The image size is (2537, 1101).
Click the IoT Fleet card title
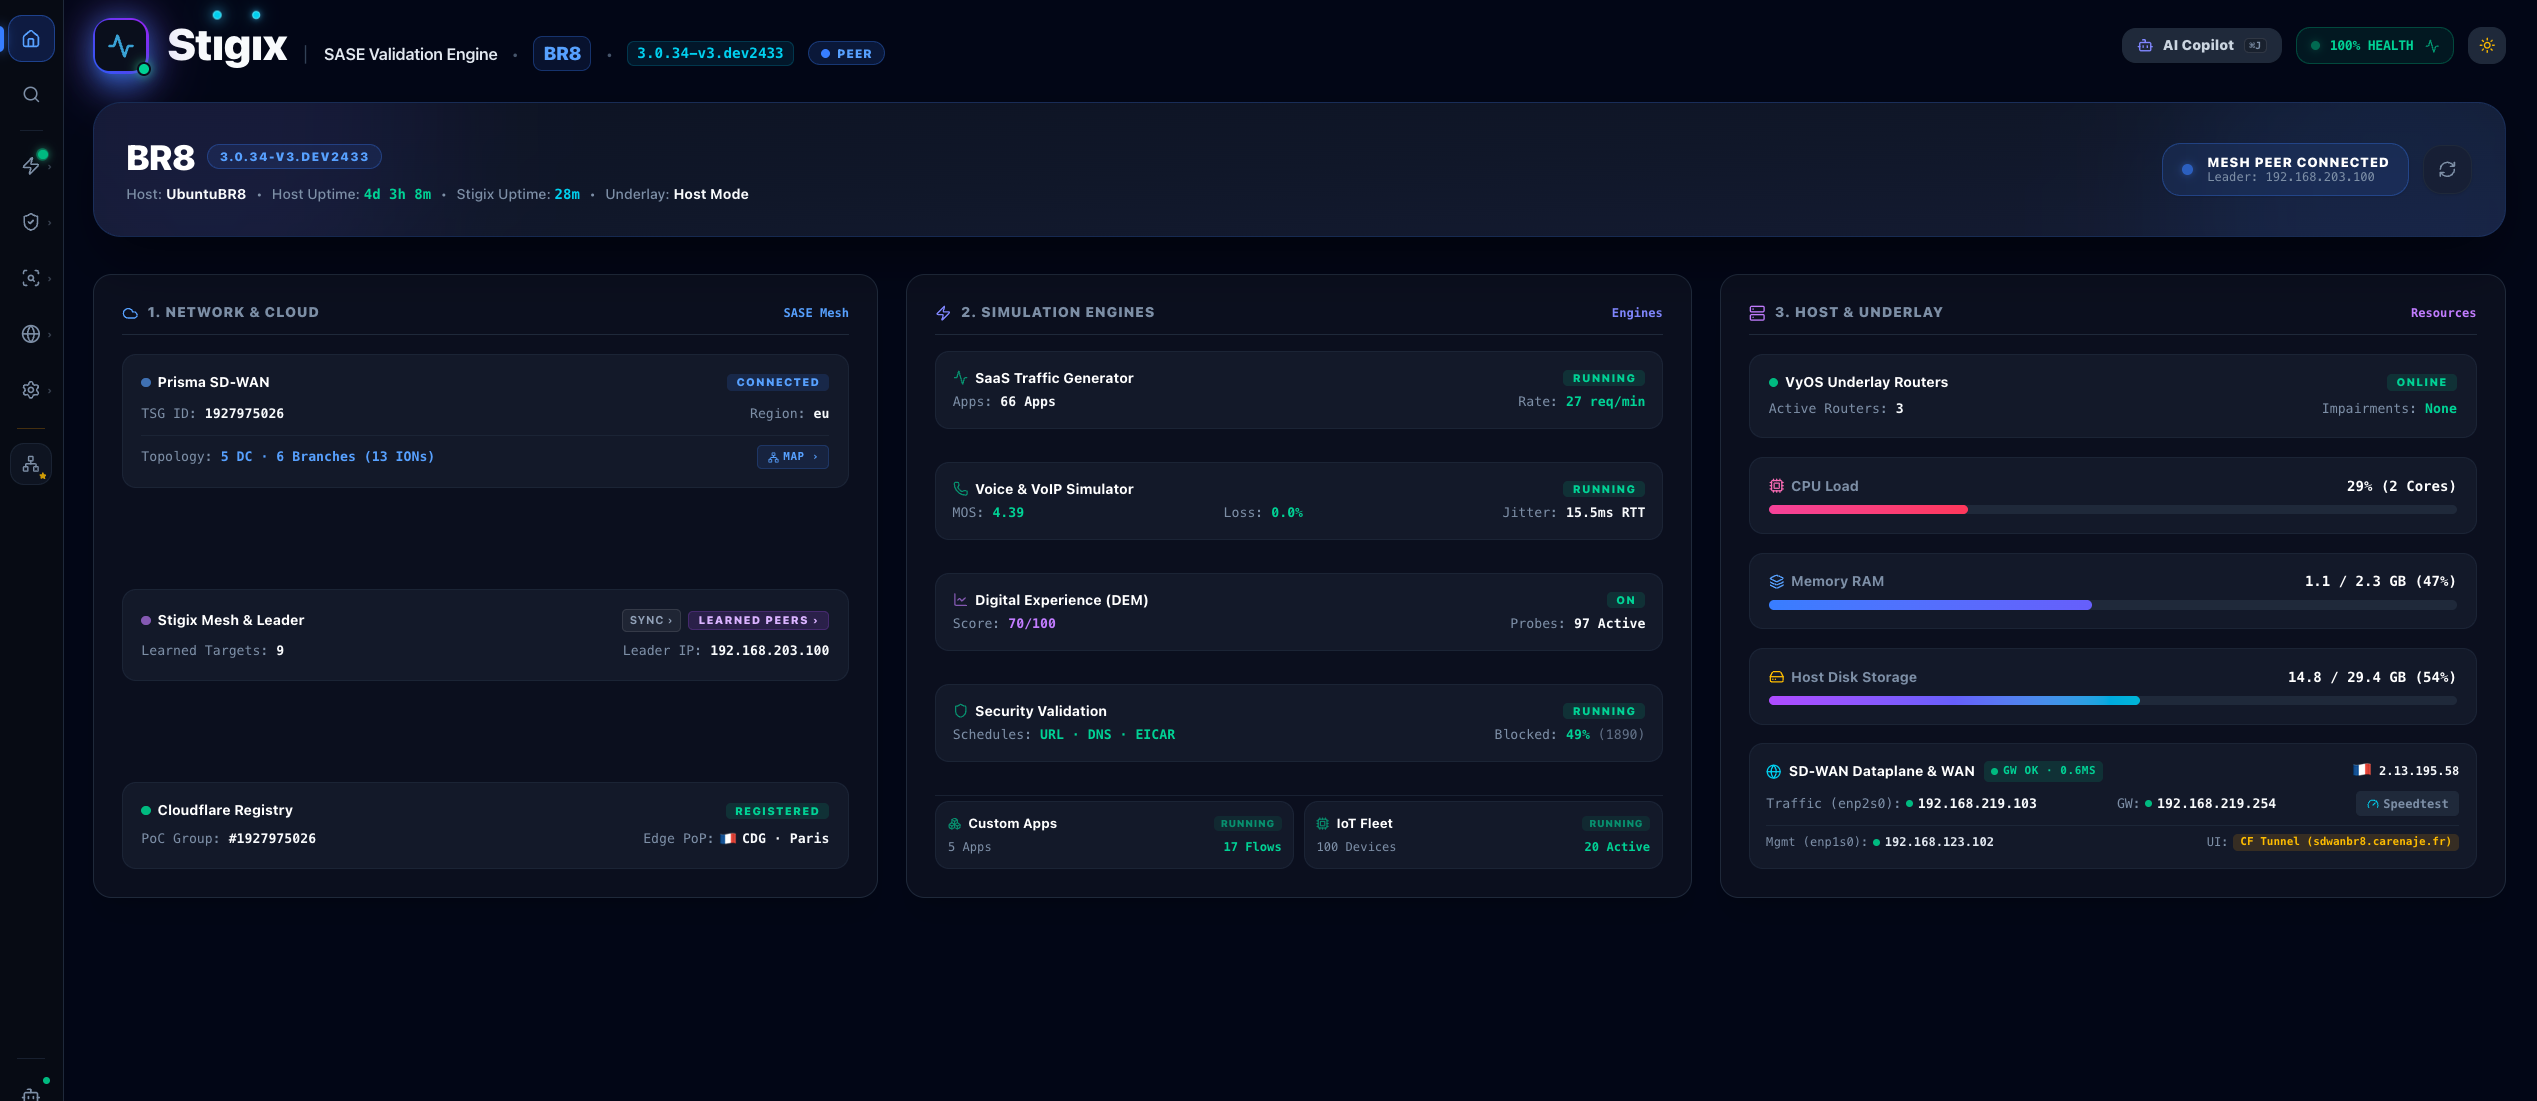[x=1364, y=824]
